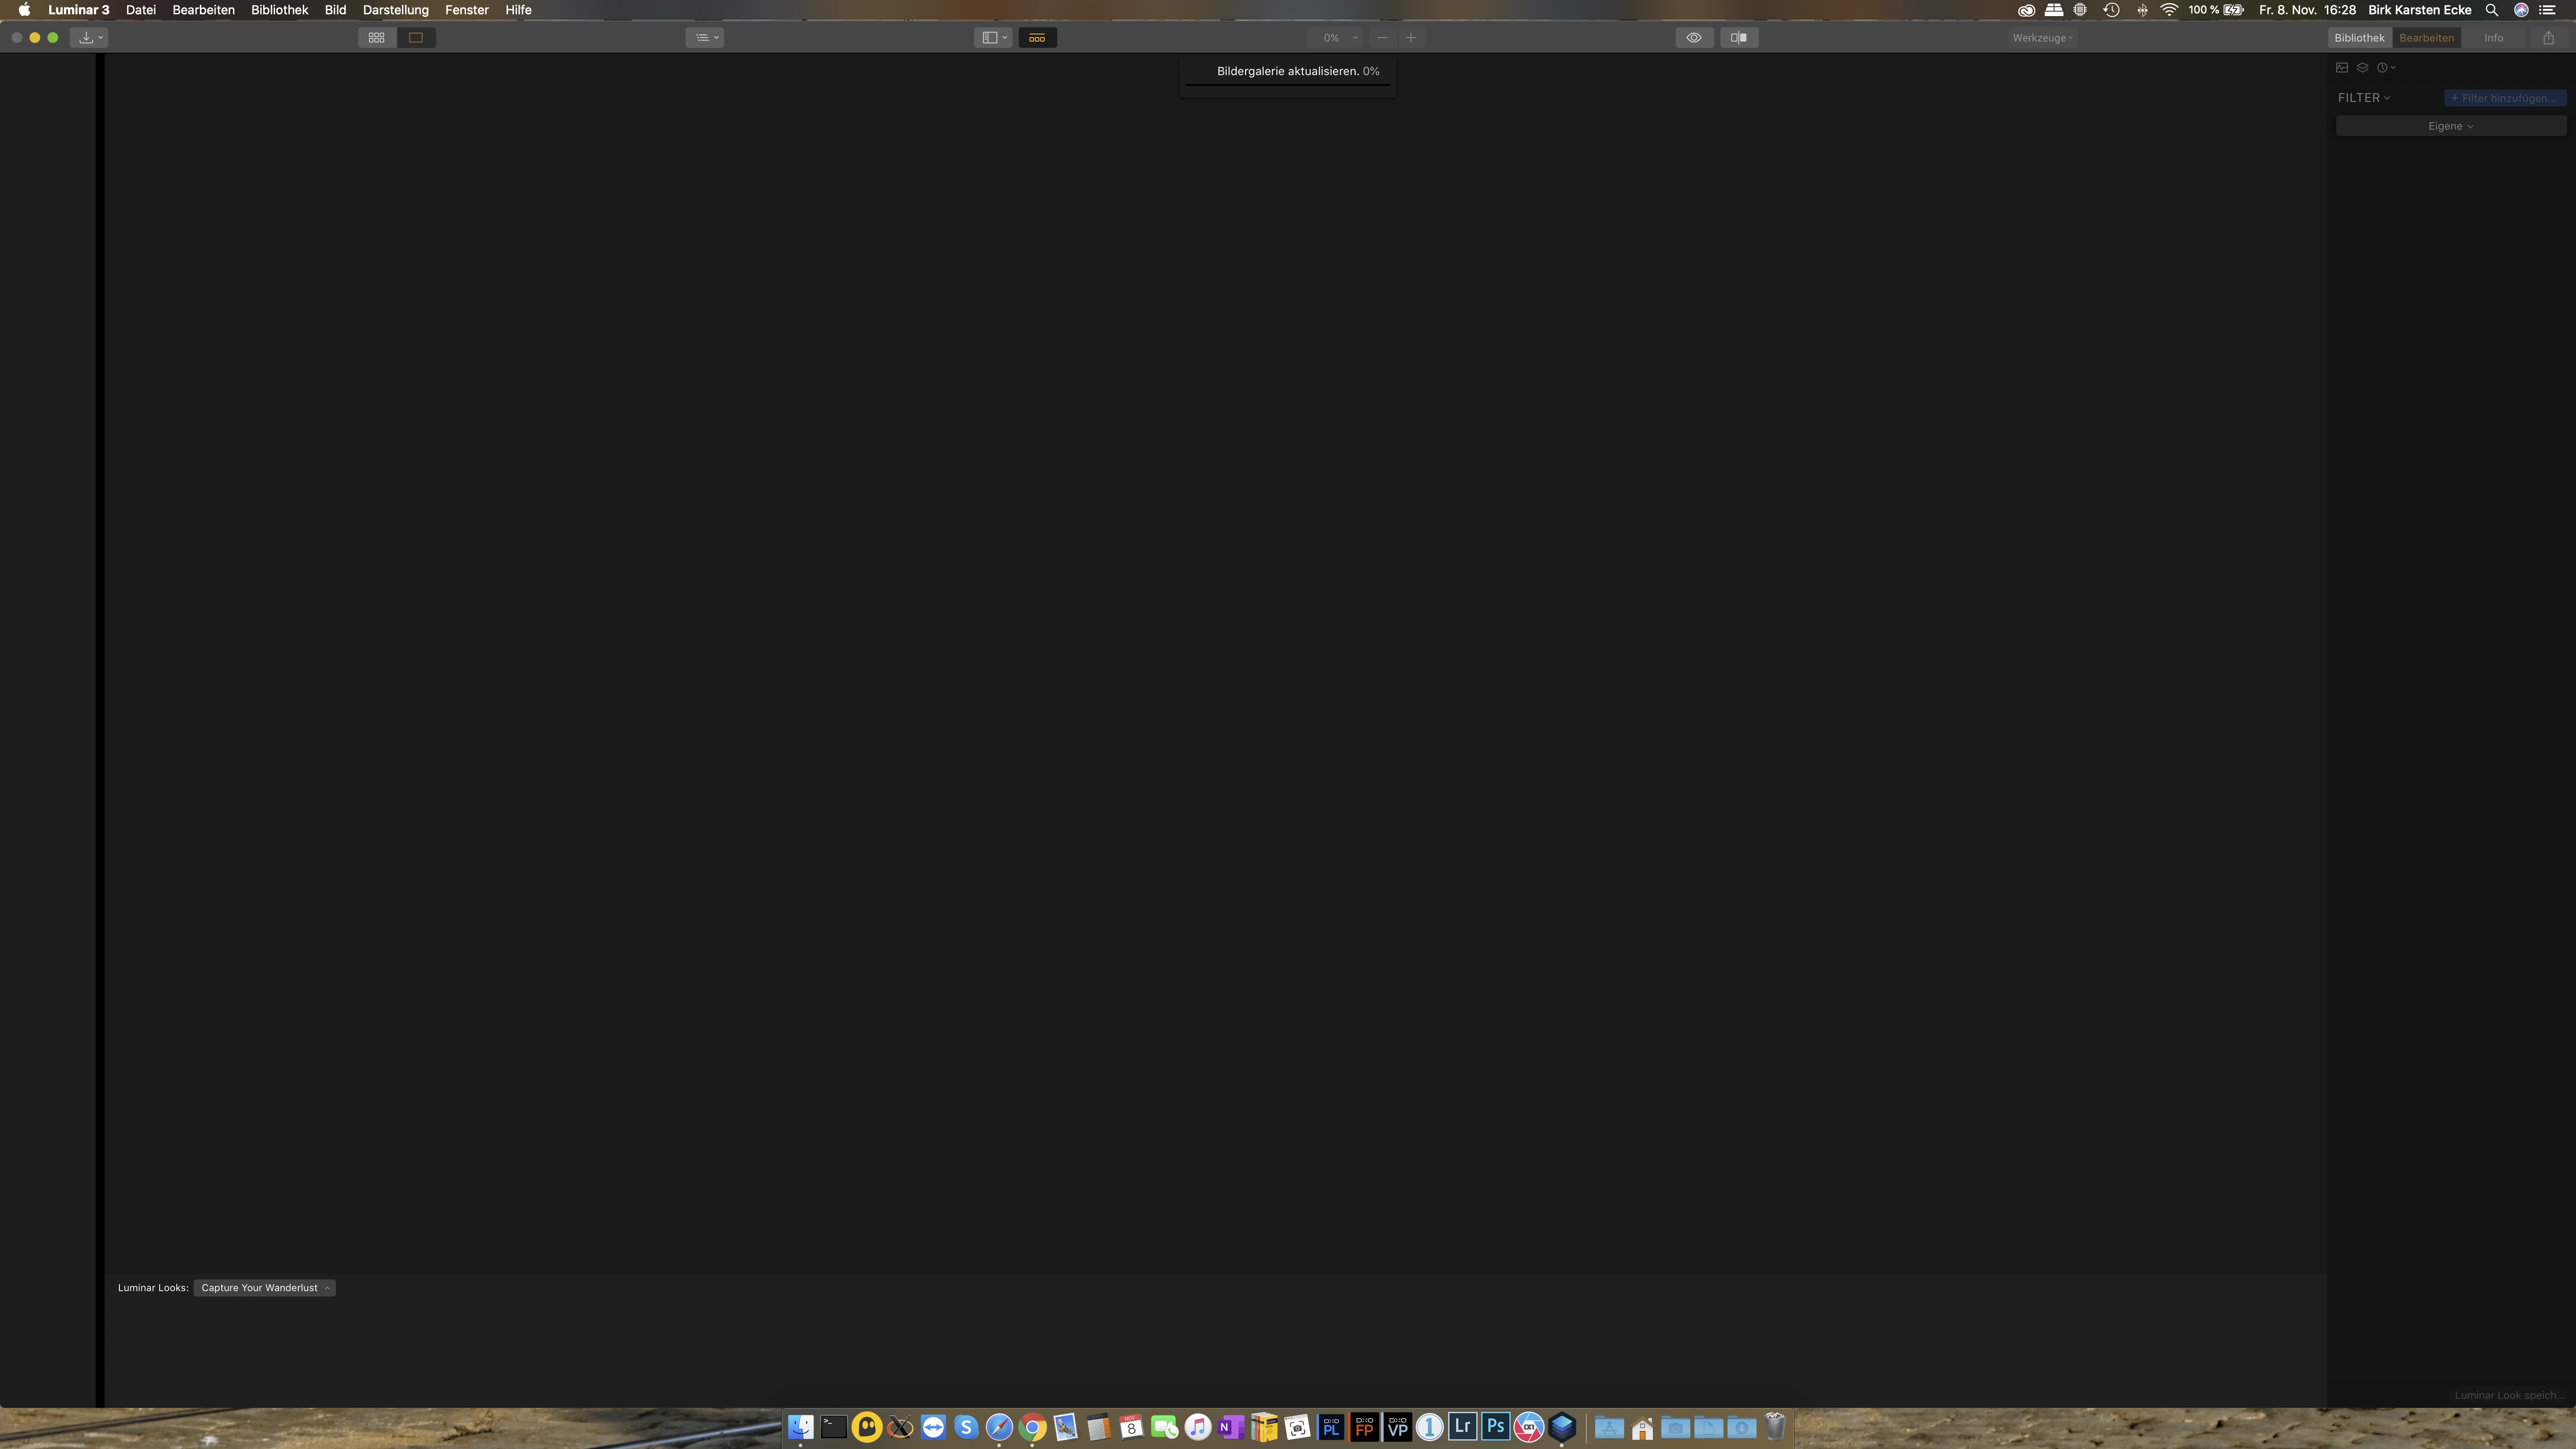Open the Fenster menu

point(467,10)
